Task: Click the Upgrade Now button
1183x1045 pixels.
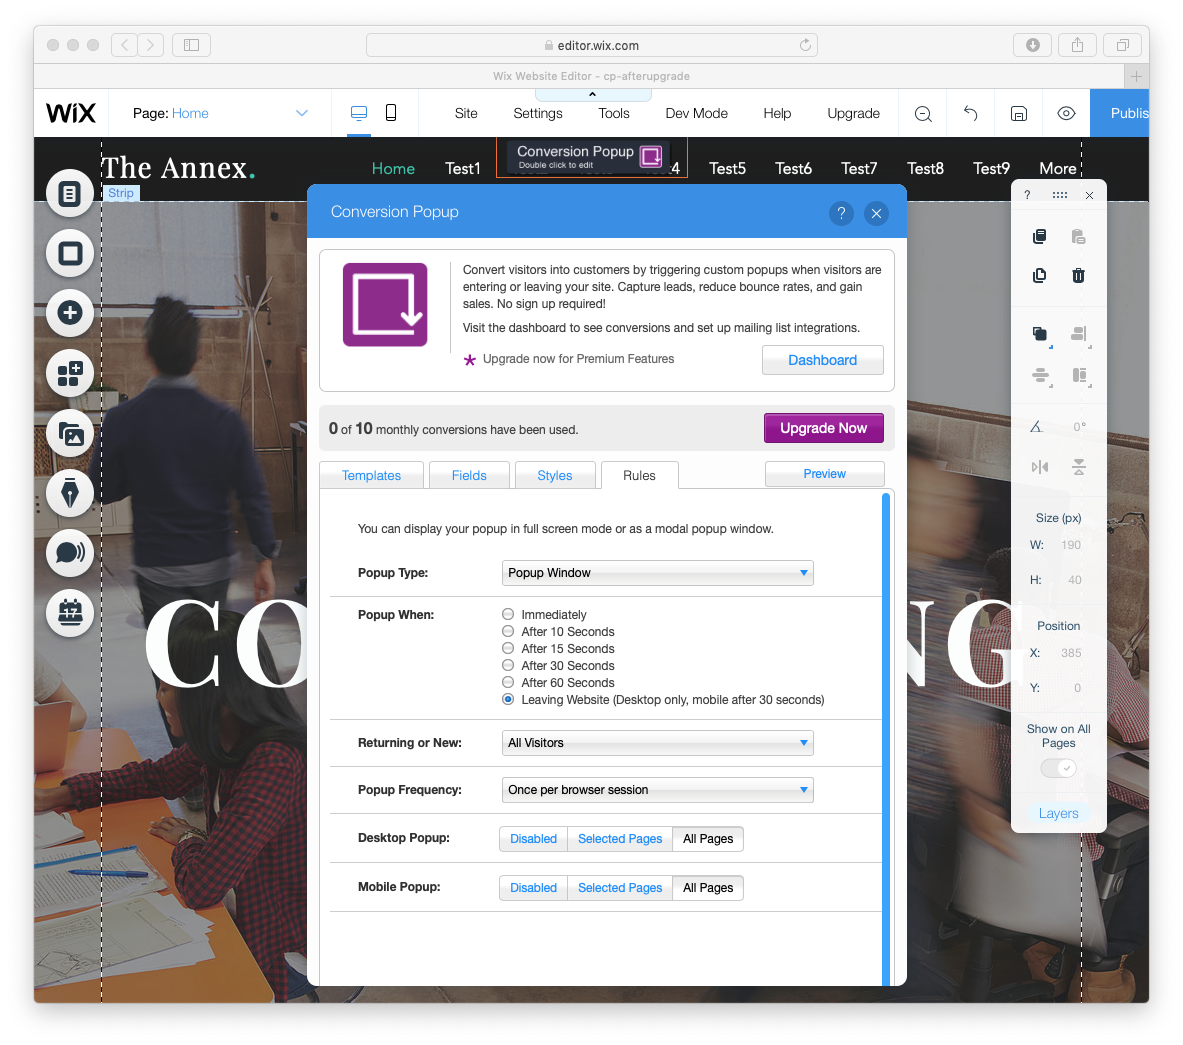Action: pos(824,428)
